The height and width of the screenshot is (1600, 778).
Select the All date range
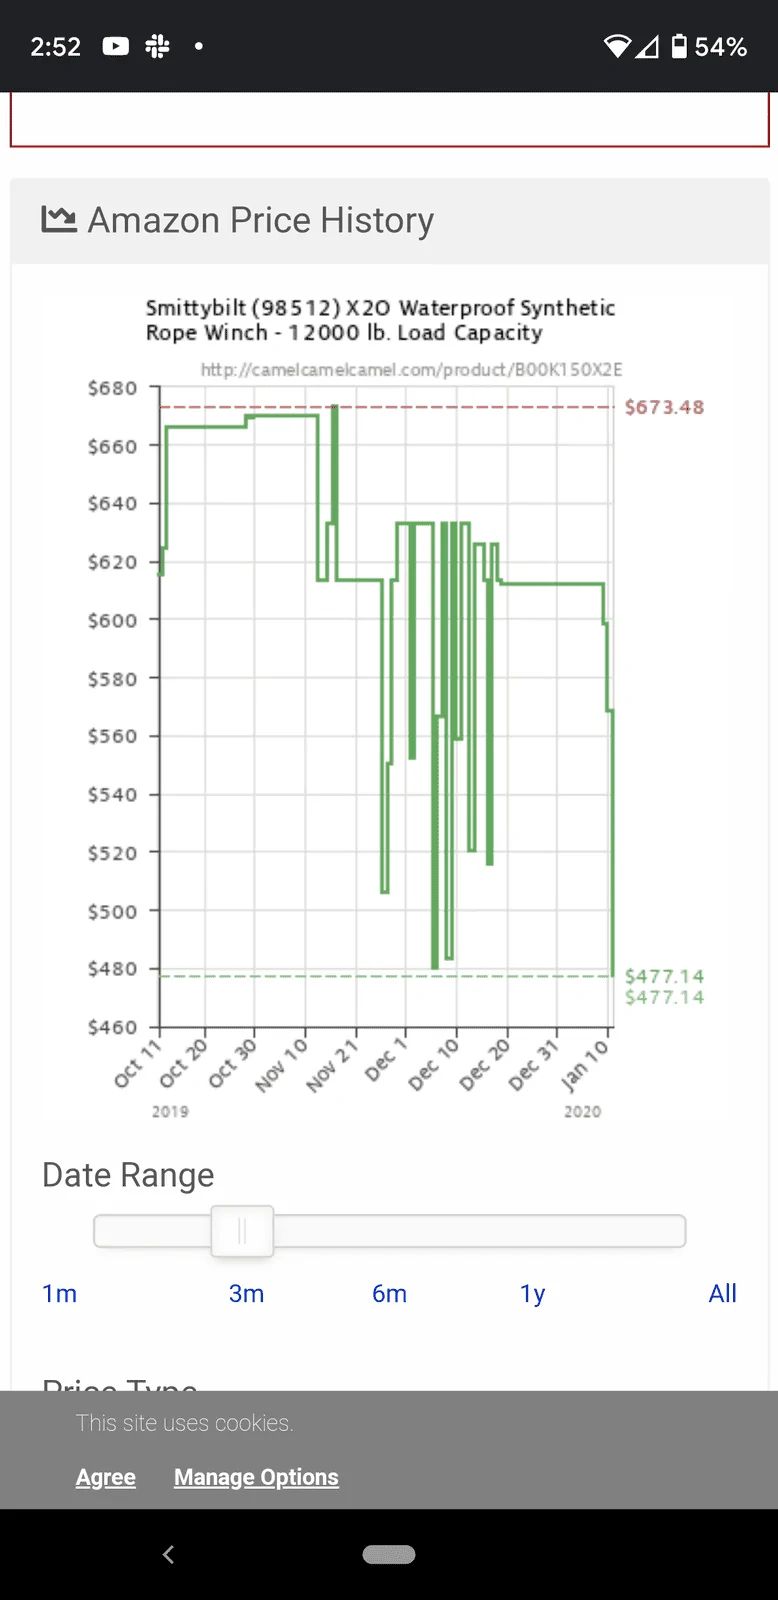click(722, 1293)
